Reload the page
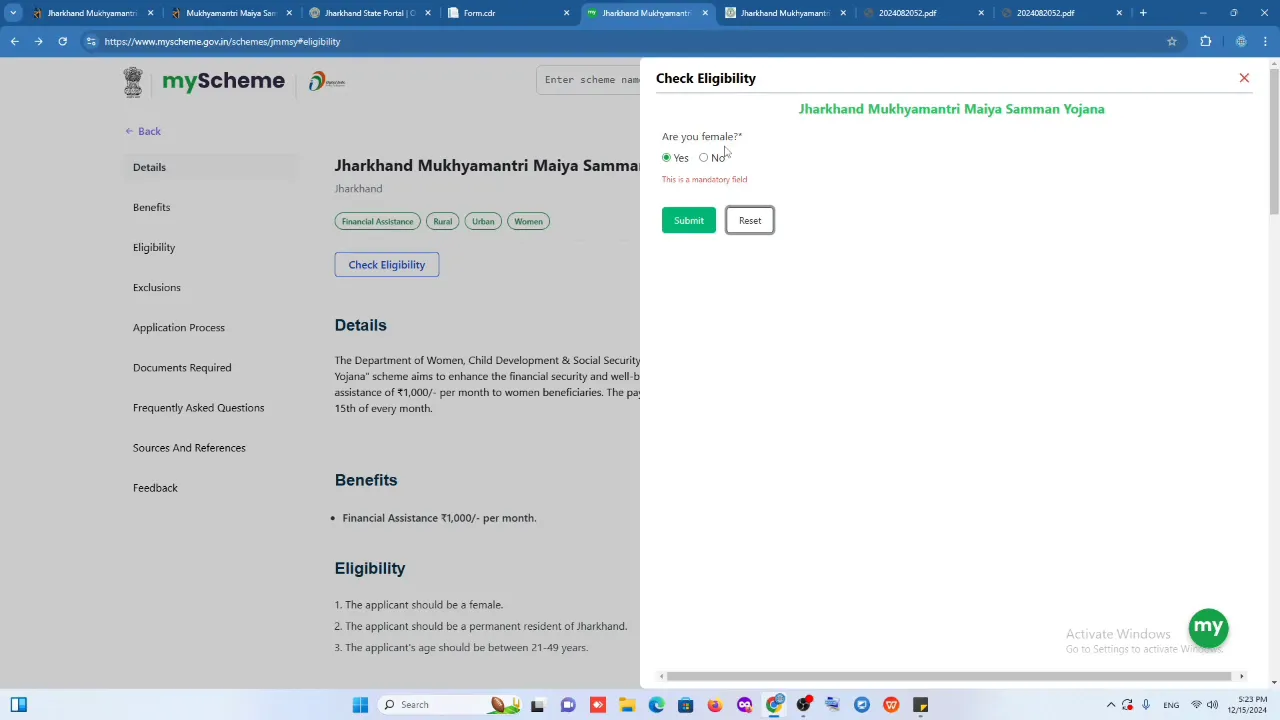 tap(62, 41)
